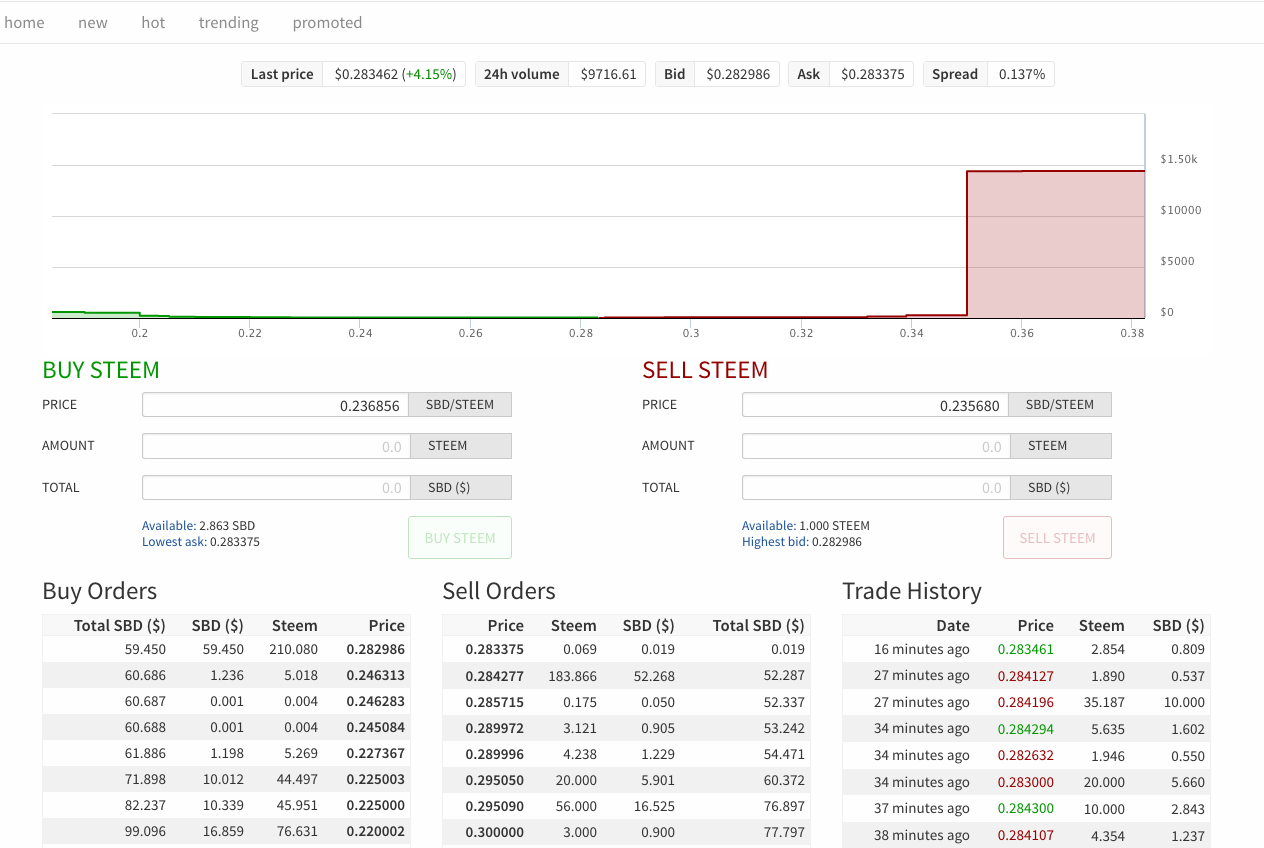Click trade history price 0.282632
Image resolution: width=1264 pixels, height=848 pixels.
pyautogui.click(x=1026, y=756)
